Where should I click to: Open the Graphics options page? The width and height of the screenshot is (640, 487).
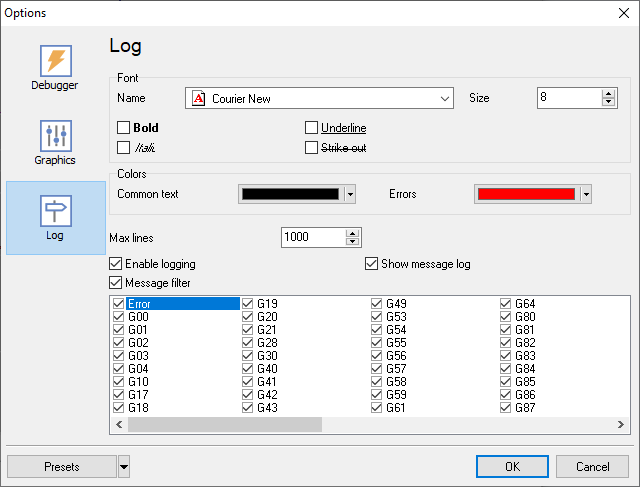coord(56,143)
